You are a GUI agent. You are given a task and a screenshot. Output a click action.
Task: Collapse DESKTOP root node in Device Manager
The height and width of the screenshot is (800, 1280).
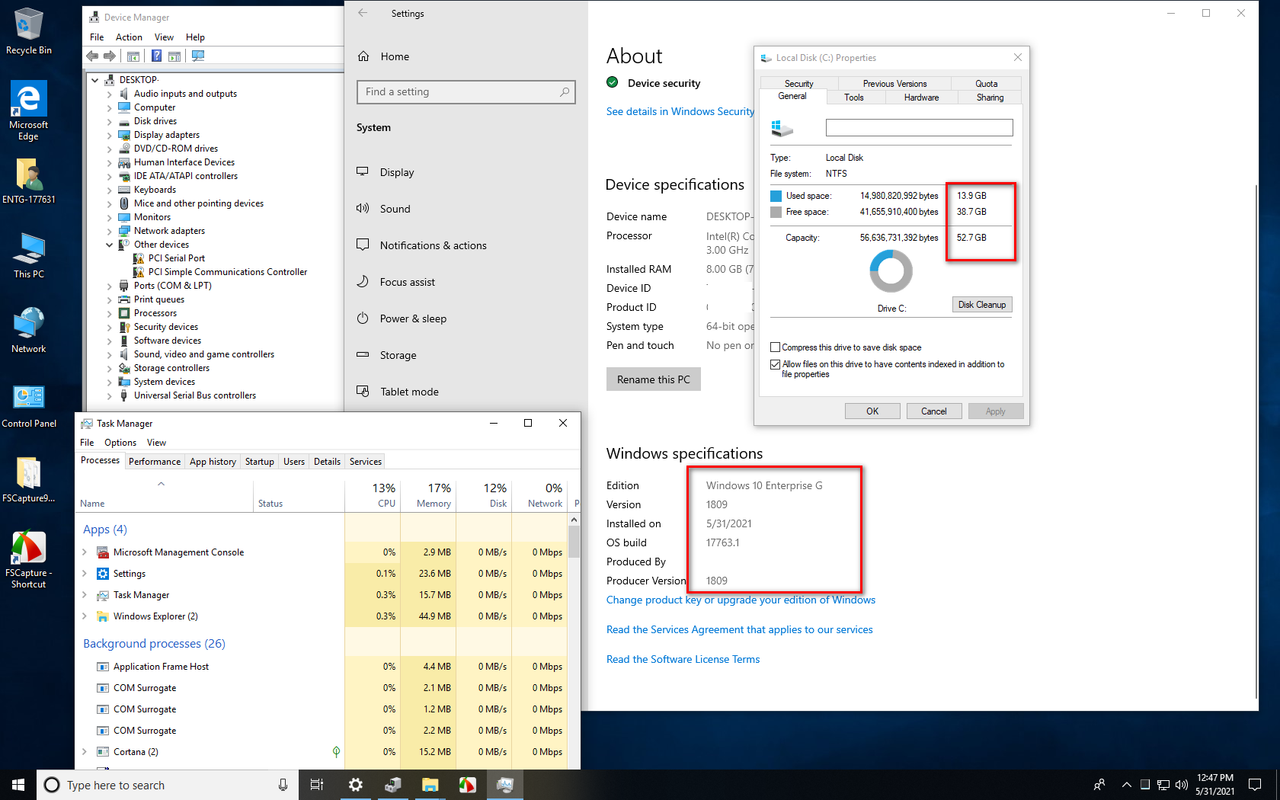click(95, 80)
